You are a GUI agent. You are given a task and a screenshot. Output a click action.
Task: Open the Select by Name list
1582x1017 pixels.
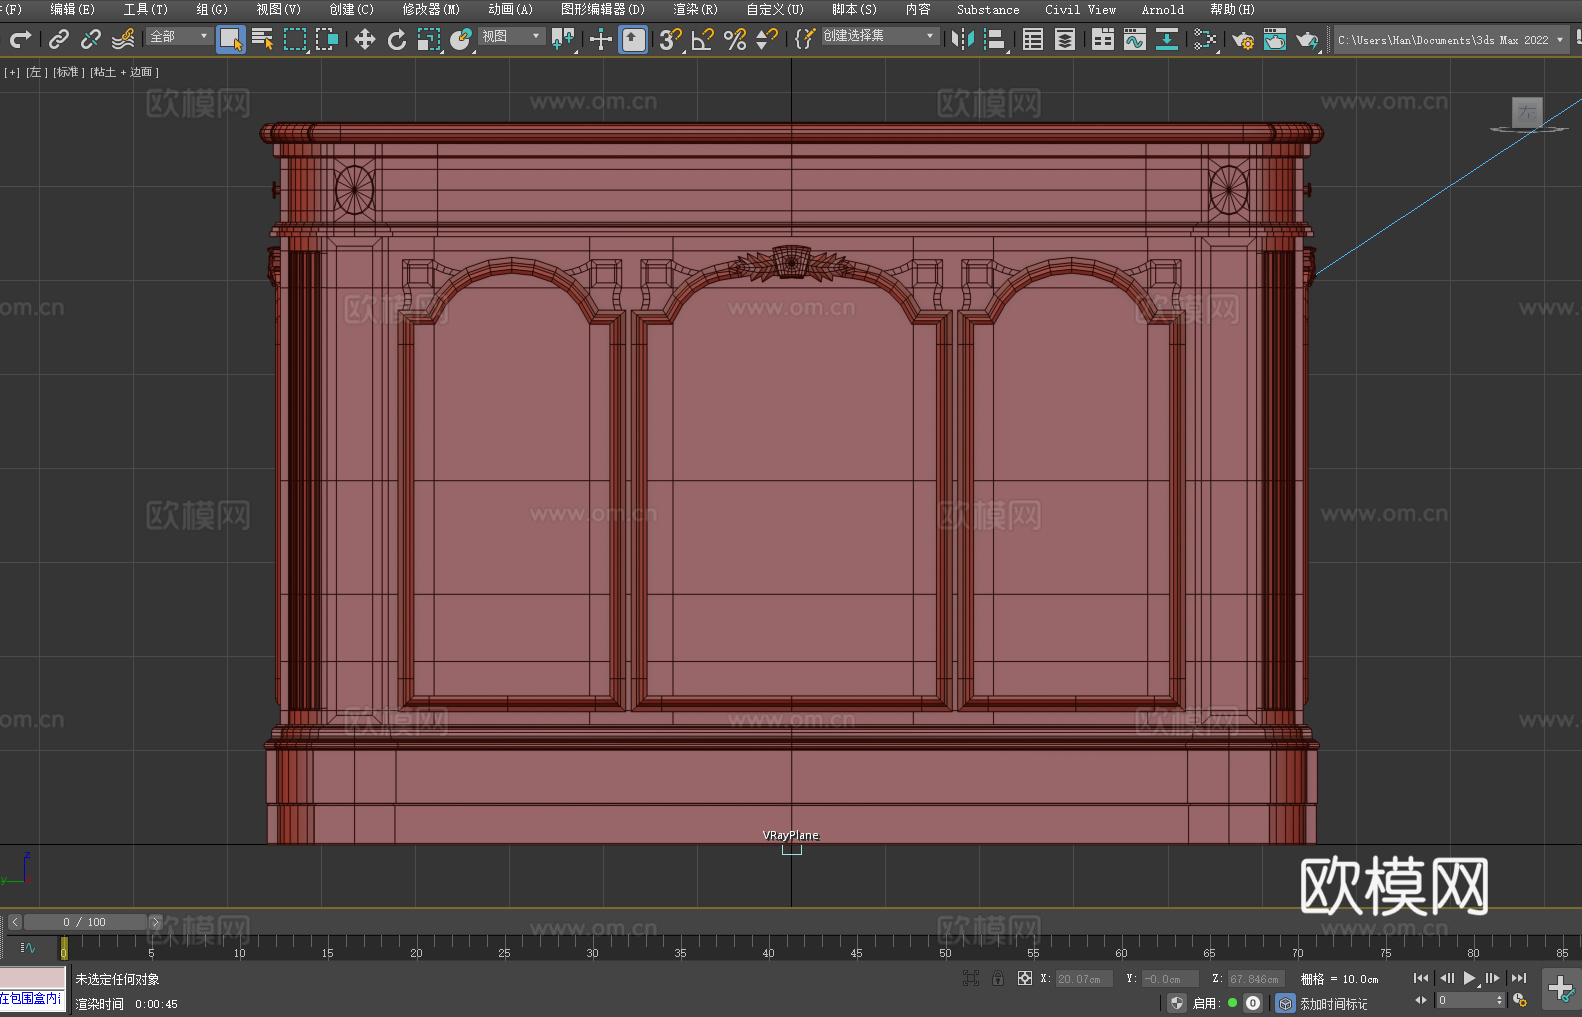coord(263,39)
